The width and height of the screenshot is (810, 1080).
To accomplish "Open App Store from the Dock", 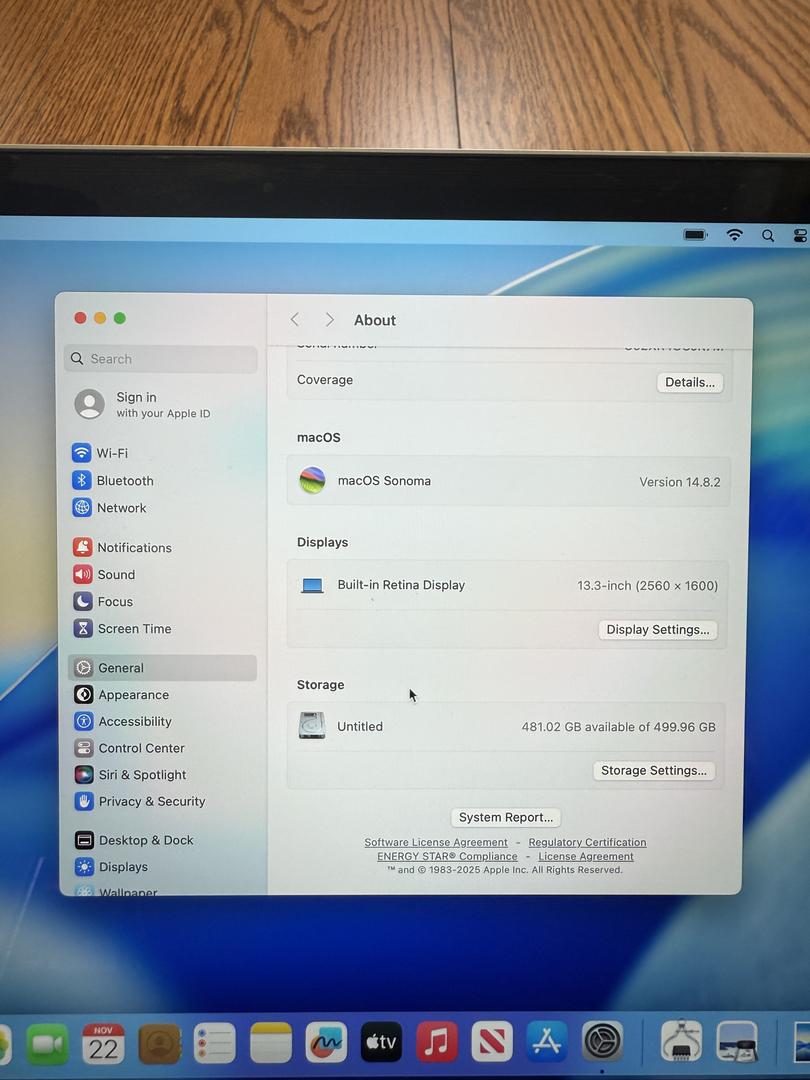I will pyautogui.click(x=547, y=1041).
